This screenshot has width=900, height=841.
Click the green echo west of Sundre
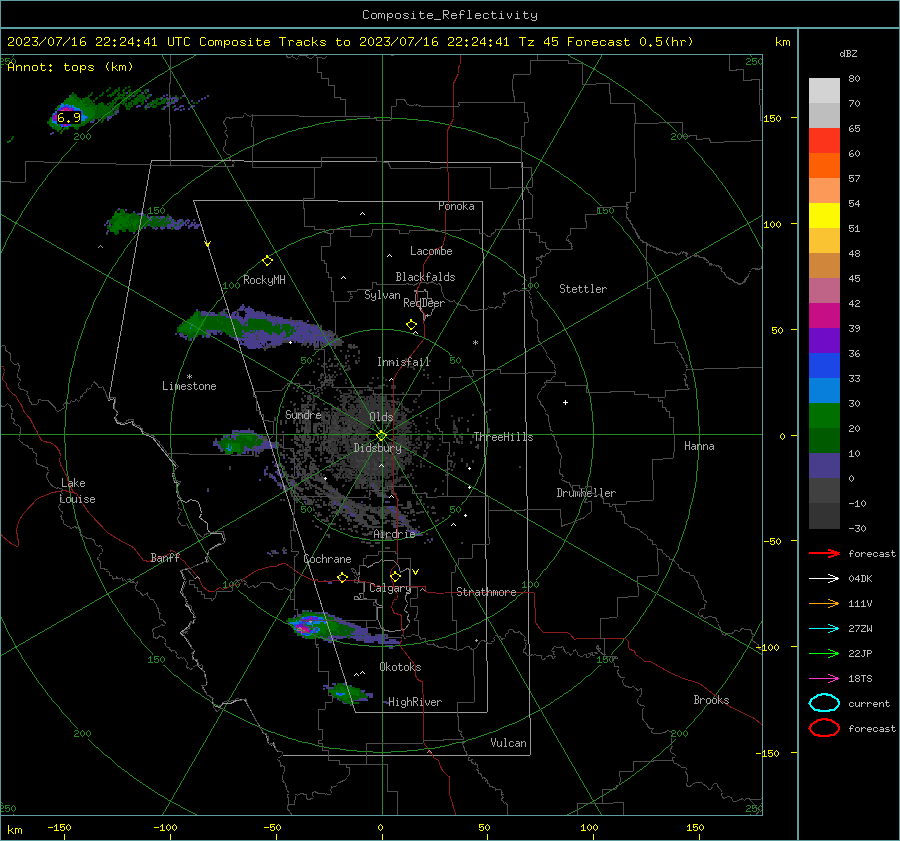243,442
